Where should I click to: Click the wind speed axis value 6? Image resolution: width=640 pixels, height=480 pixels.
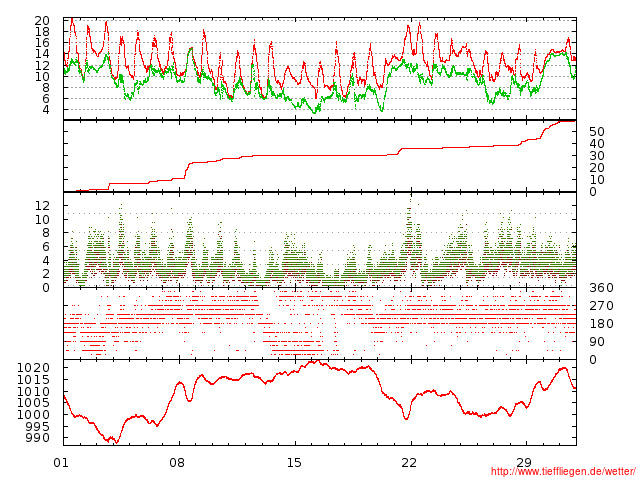coord(46,247)
